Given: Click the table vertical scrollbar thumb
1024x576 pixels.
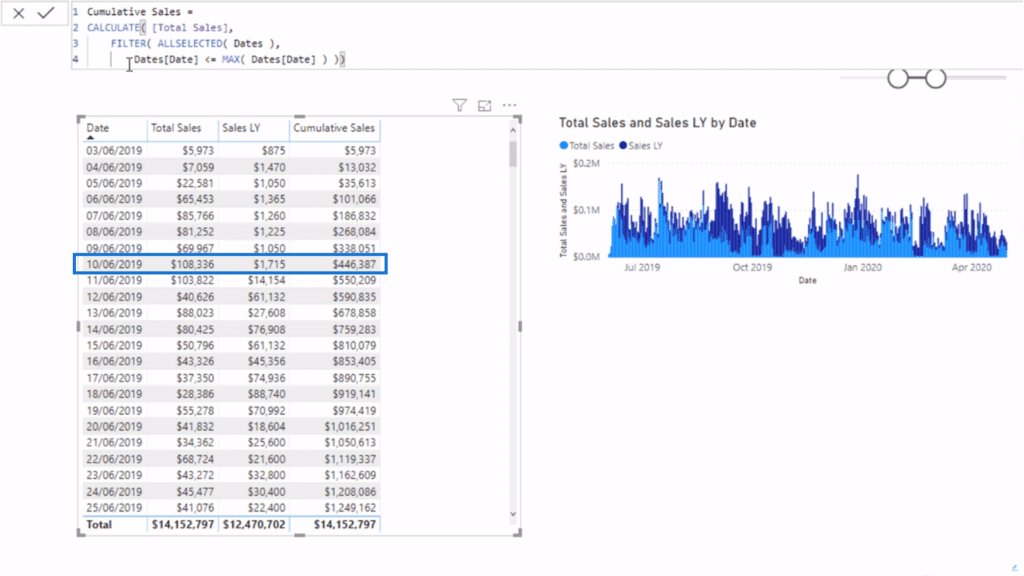Looking at the screenshot, I should click(513, 154).
